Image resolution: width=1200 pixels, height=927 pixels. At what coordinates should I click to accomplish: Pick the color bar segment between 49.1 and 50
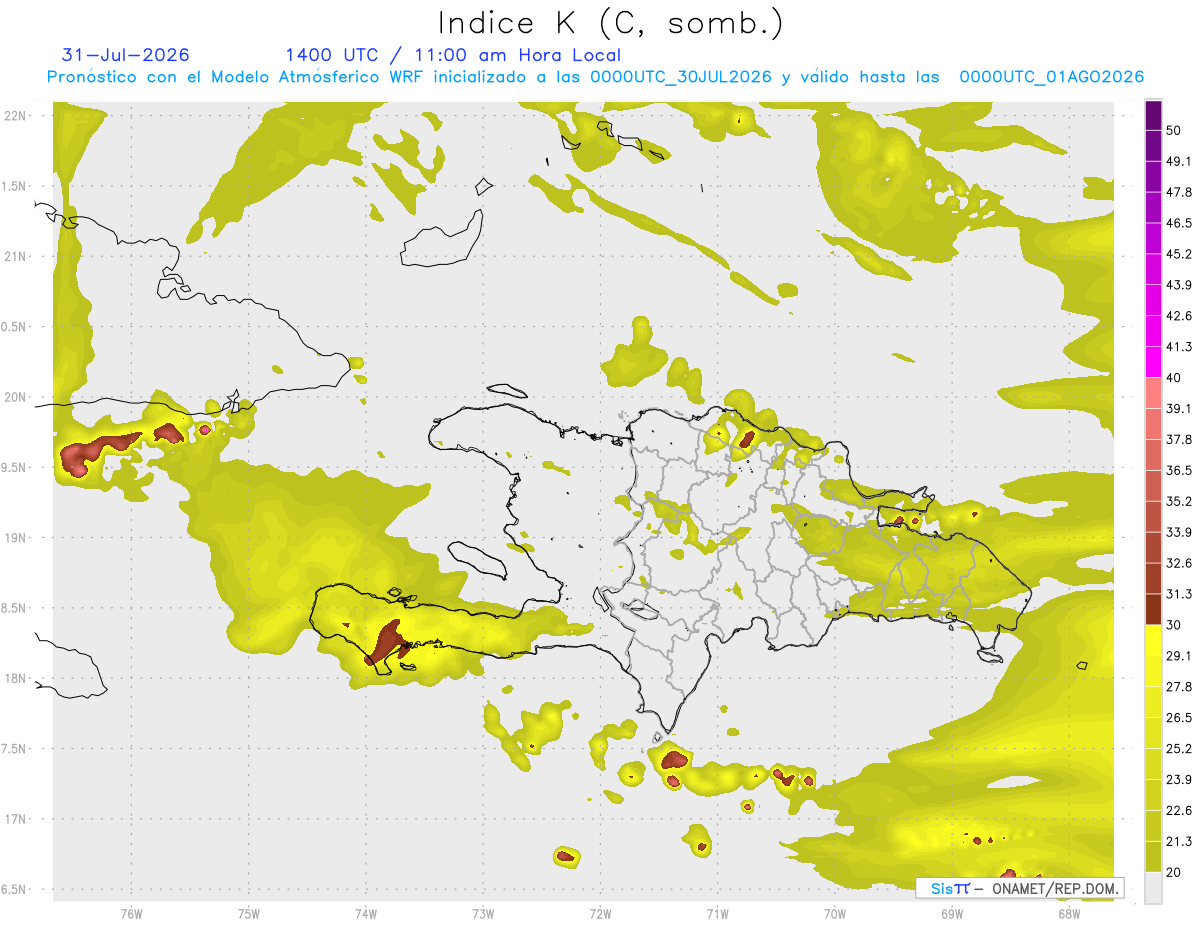coord(1153,146)
